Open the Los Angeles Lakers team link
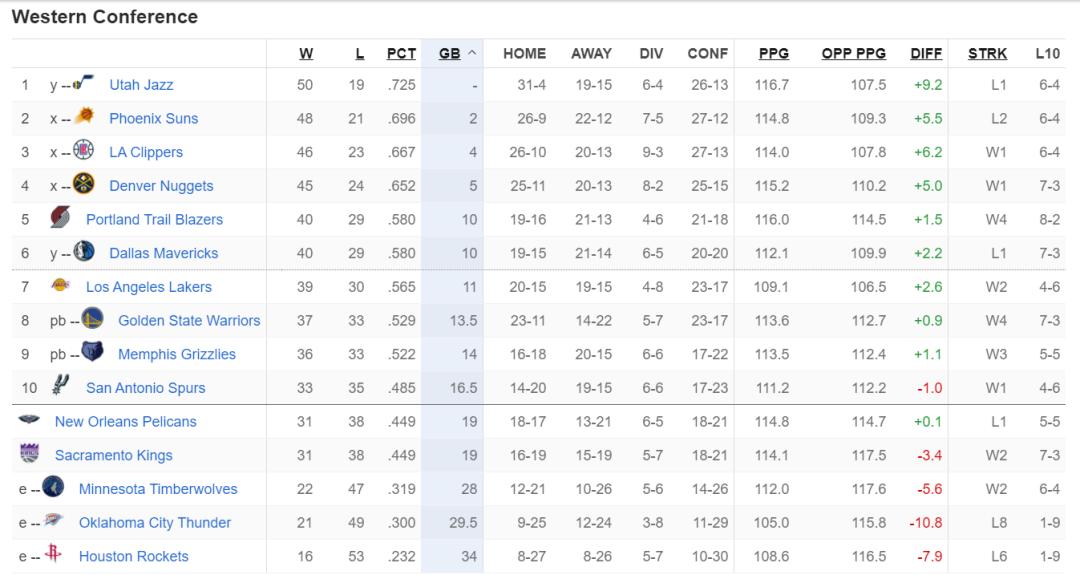The image size is (1080, 575). click(149, 287)
